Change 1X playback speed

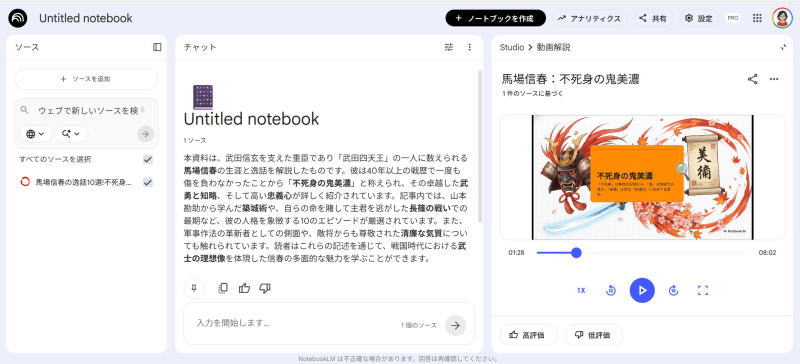click(581, 290)
